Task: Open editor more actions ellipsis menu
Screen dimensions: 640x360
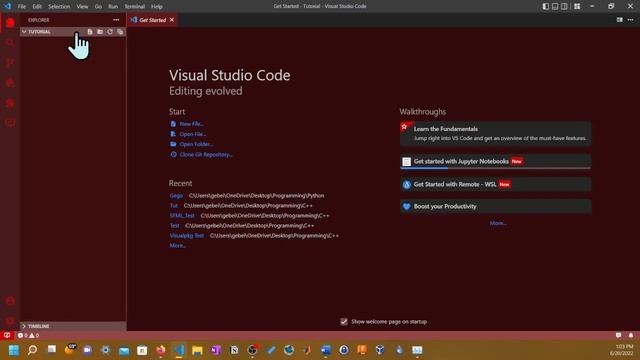Action: click(x=631, y=20)
